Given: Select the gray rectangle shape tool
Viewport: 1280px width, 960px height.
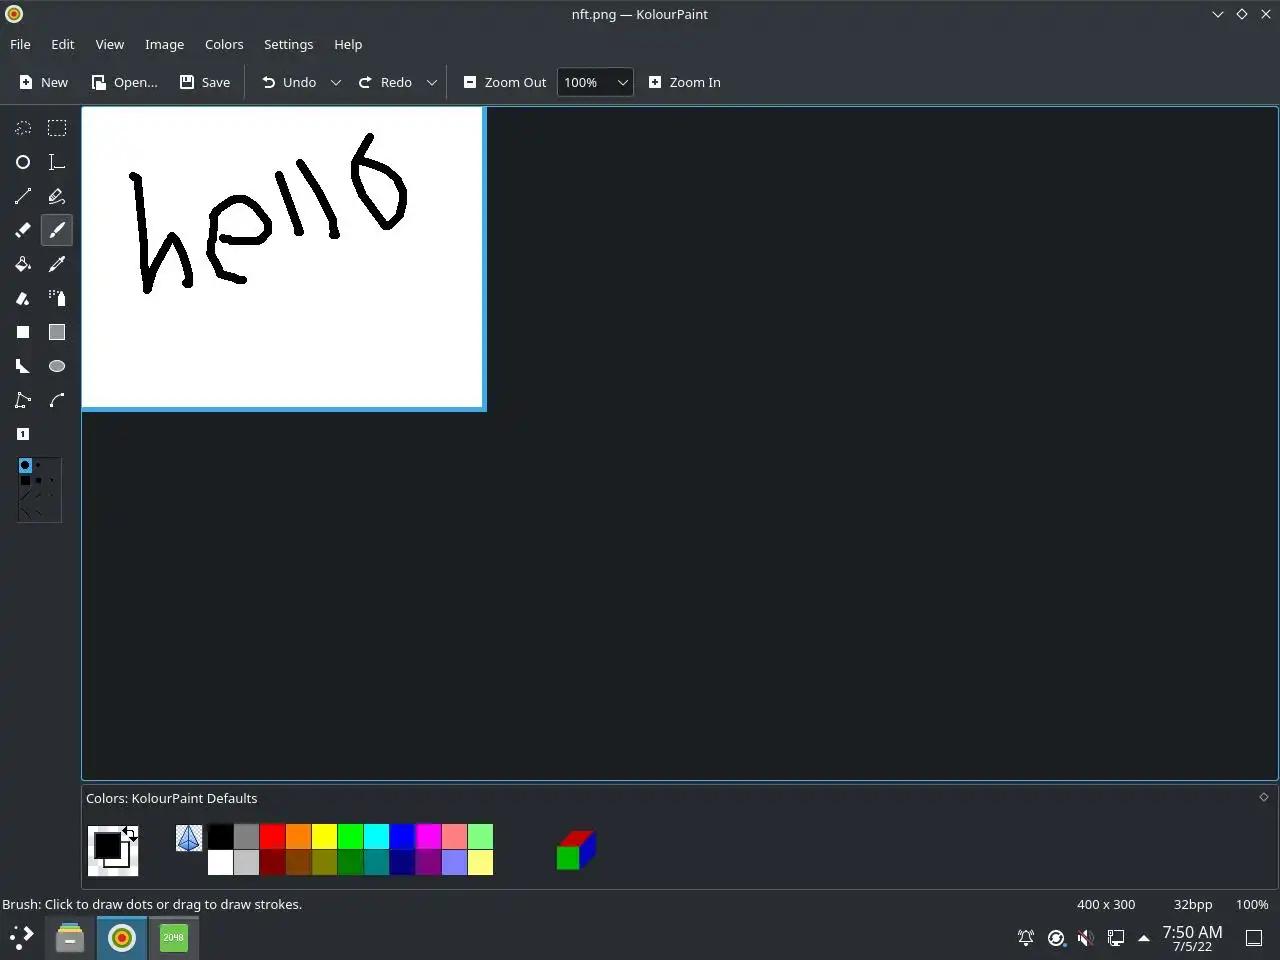Looking at the screenshot, I should click(57, 332).
